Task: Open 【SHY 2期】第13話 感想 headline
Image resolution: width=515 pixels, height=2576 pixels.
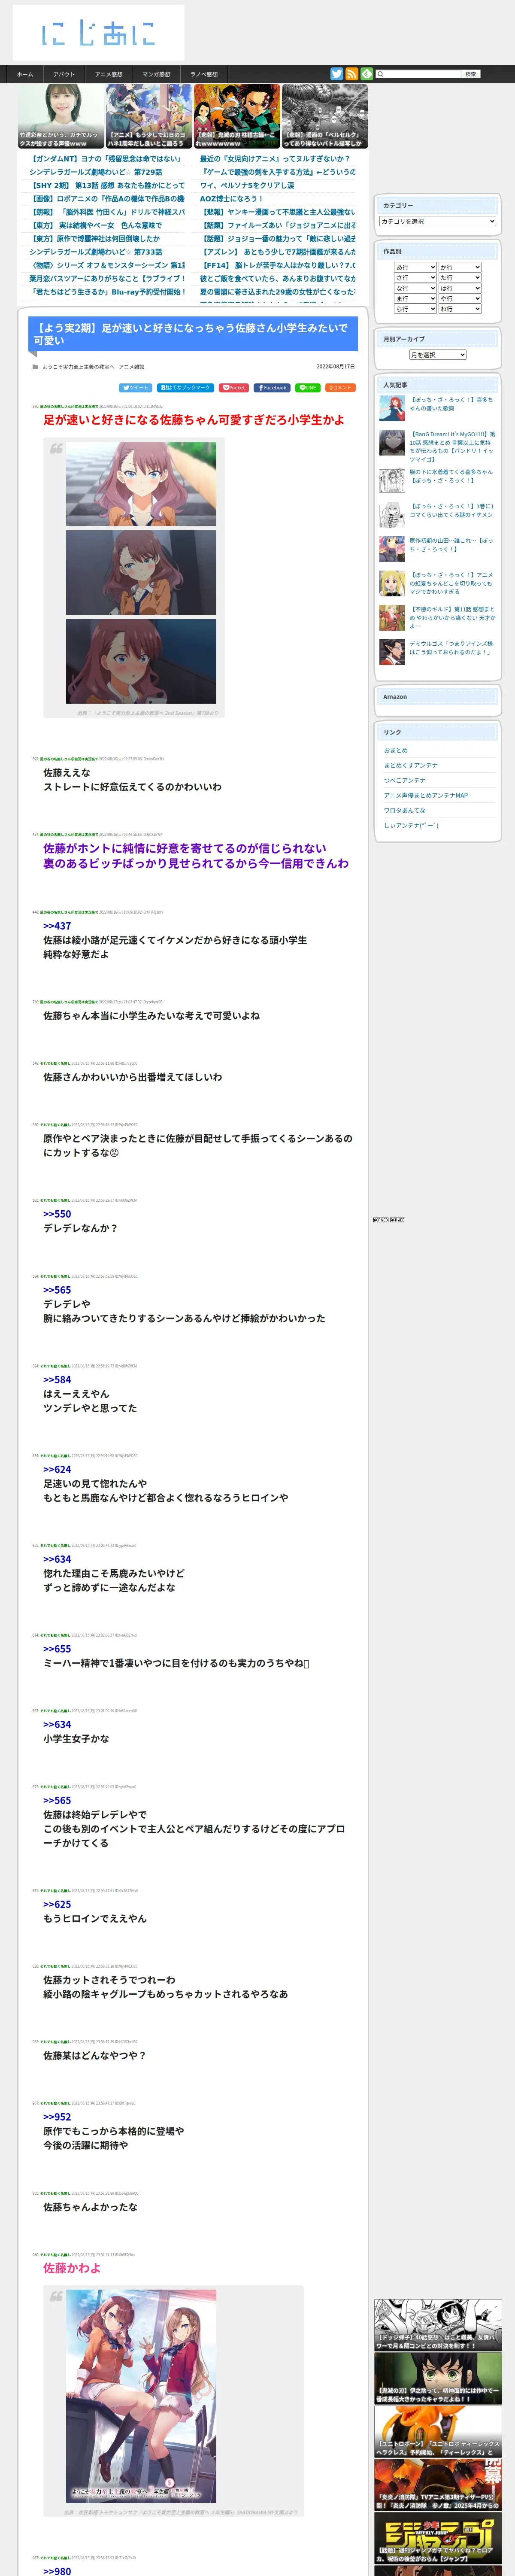Action: 107,186
